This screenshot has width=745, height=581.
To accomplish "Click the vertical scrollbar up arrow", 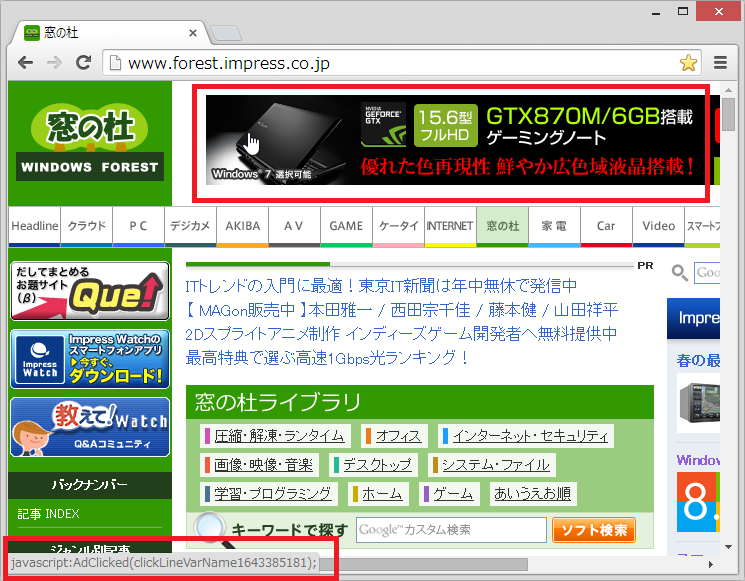I will pos(728,89).
